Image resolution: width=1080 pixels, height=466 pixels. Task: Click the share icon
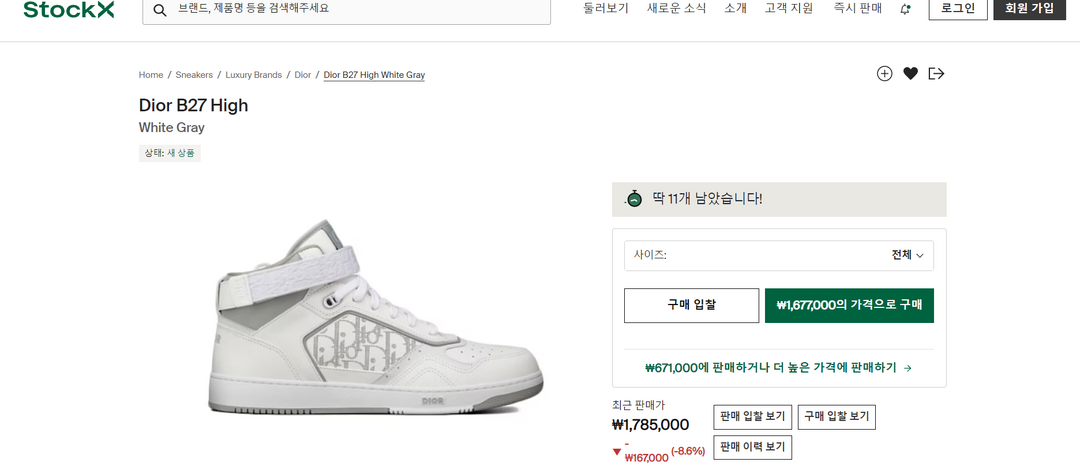[x=936, y=73]
